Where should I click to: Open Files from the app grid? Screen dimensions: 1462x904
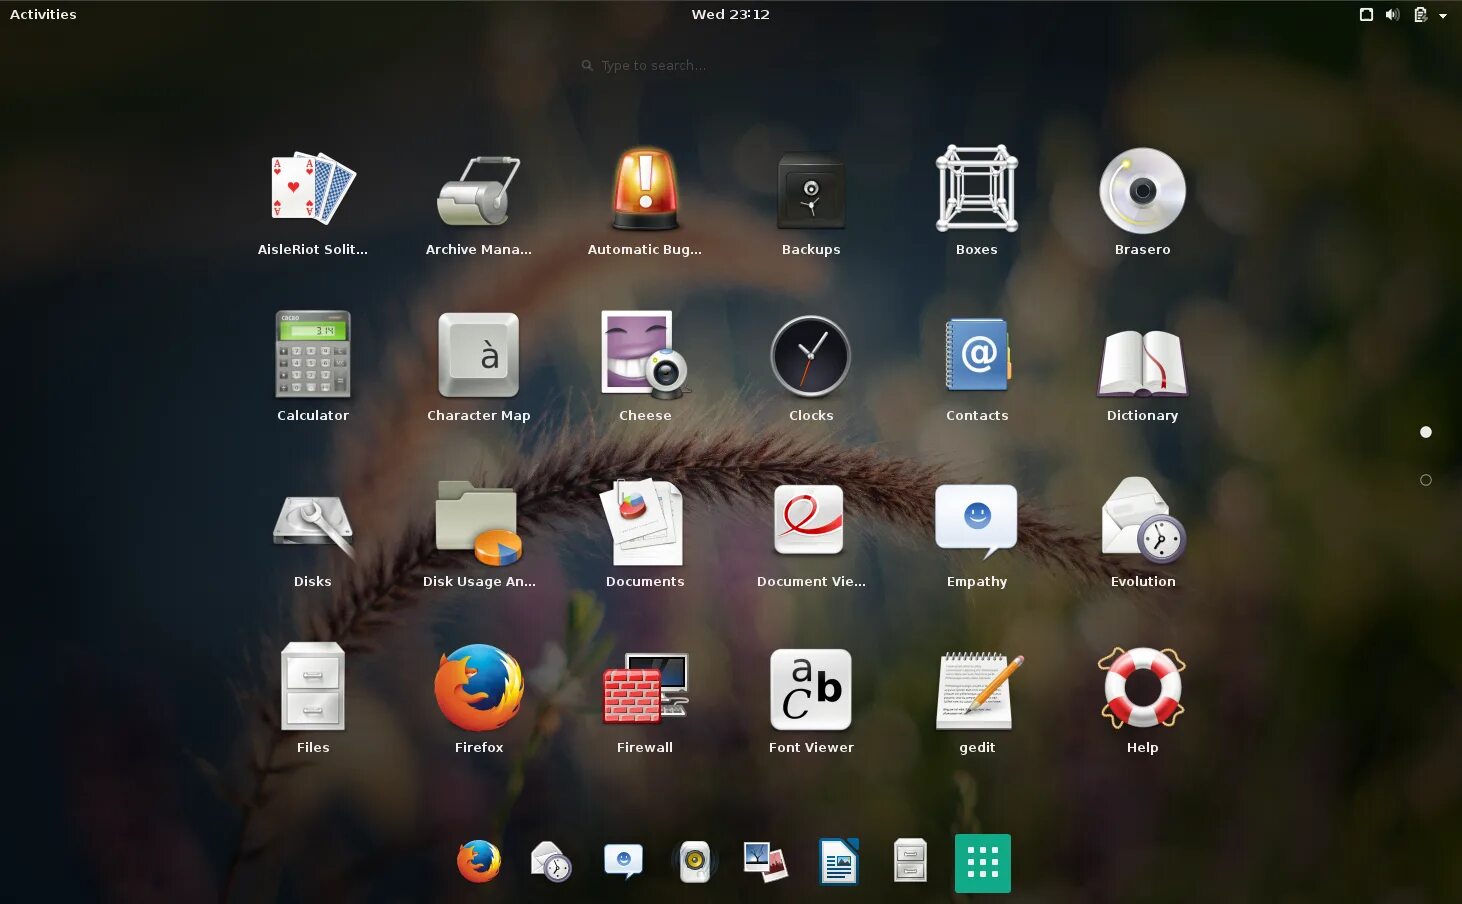point(313,687)
